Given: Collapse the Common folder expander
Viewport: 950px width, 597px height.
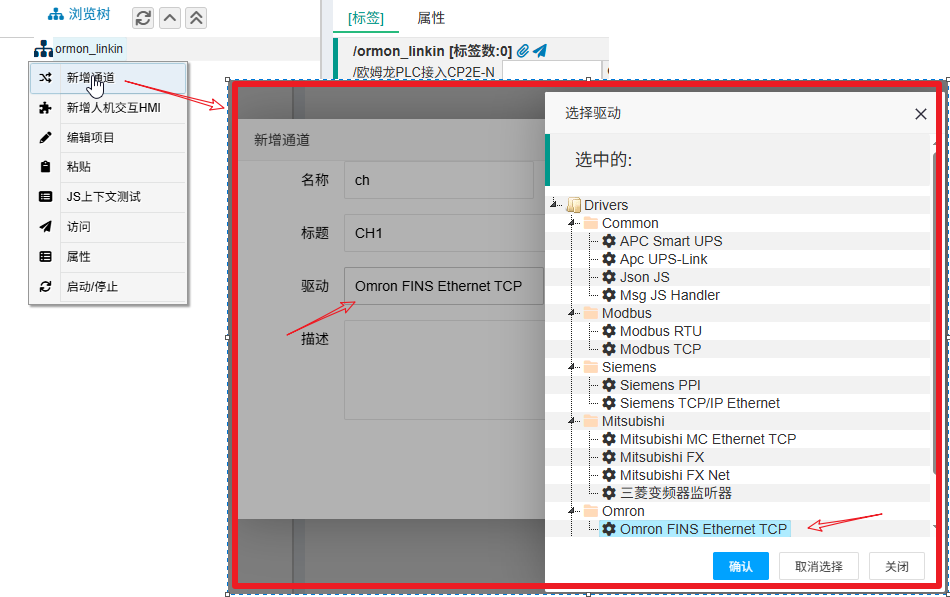Looking at the screenshot, I should (x=573, y=223).
